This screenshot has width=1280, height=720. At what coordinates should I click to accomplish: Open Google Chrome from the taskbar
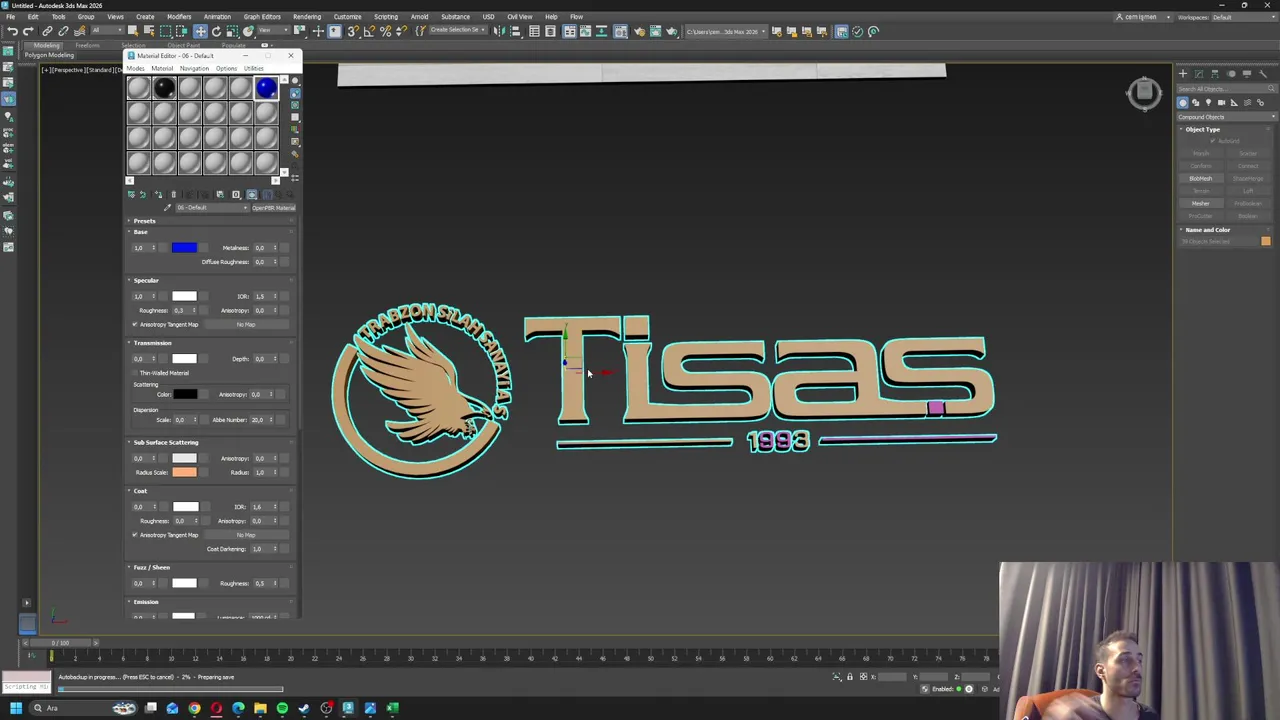pos(194,708)
